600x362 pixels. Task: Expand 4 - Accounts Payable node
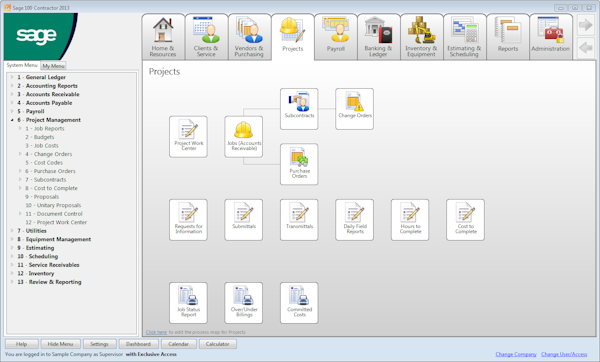(12, 103)
